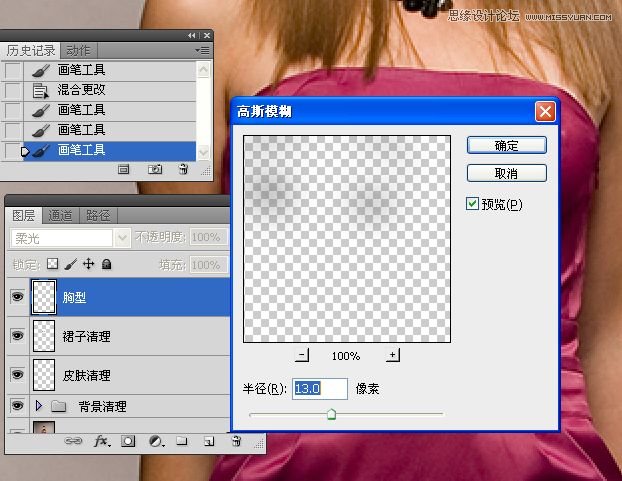Hide the 背景清理 group
The height and width of the screenshot is (481, 622).
[17, 406]
